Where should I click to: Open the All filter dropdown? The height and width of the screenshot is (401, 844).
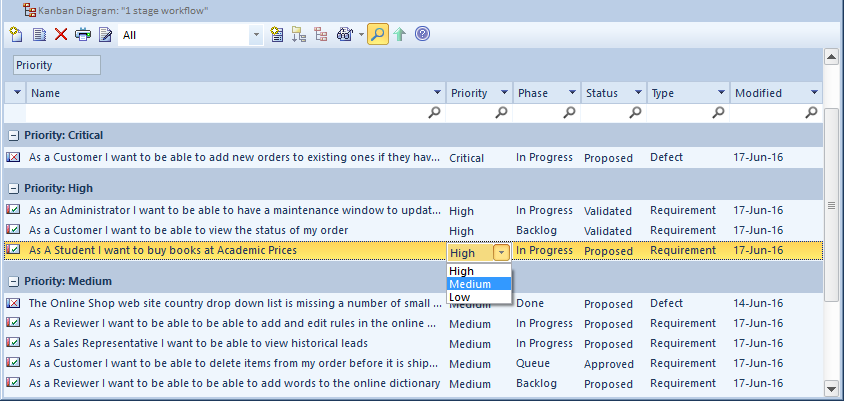pyautogui.click(x=256, y=35)
